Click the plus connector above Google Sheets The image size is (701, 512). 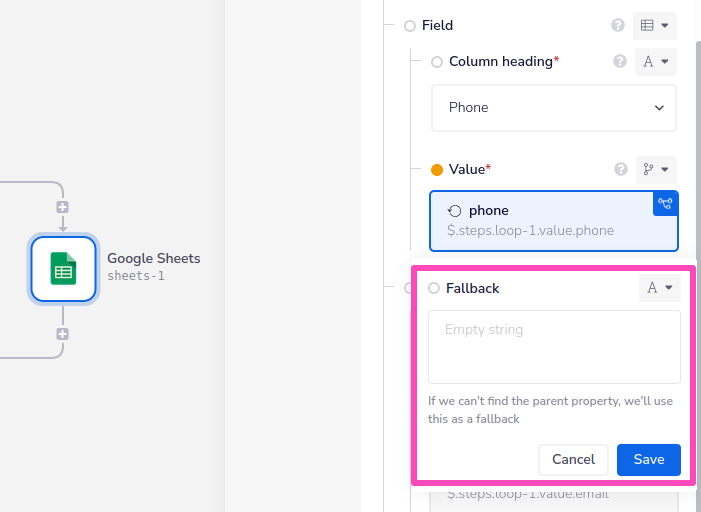coord(62,207)
